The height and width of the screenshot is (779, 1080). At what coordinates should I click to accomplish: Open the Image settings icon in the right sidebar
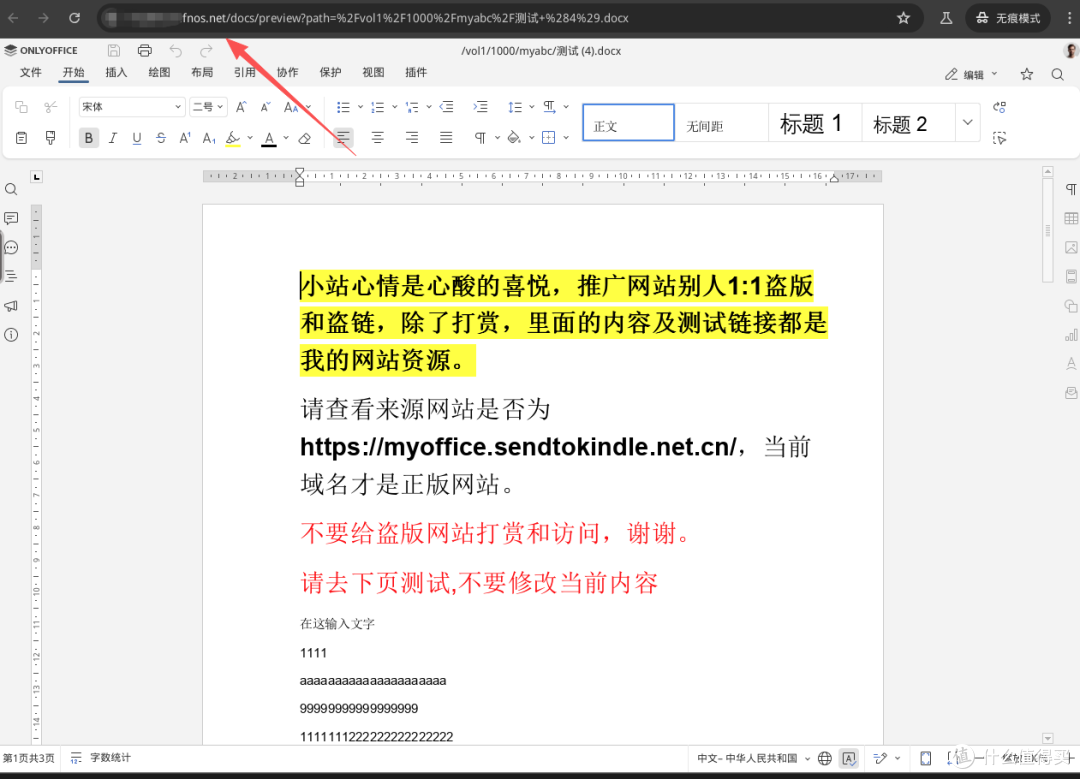[1071, 247]
